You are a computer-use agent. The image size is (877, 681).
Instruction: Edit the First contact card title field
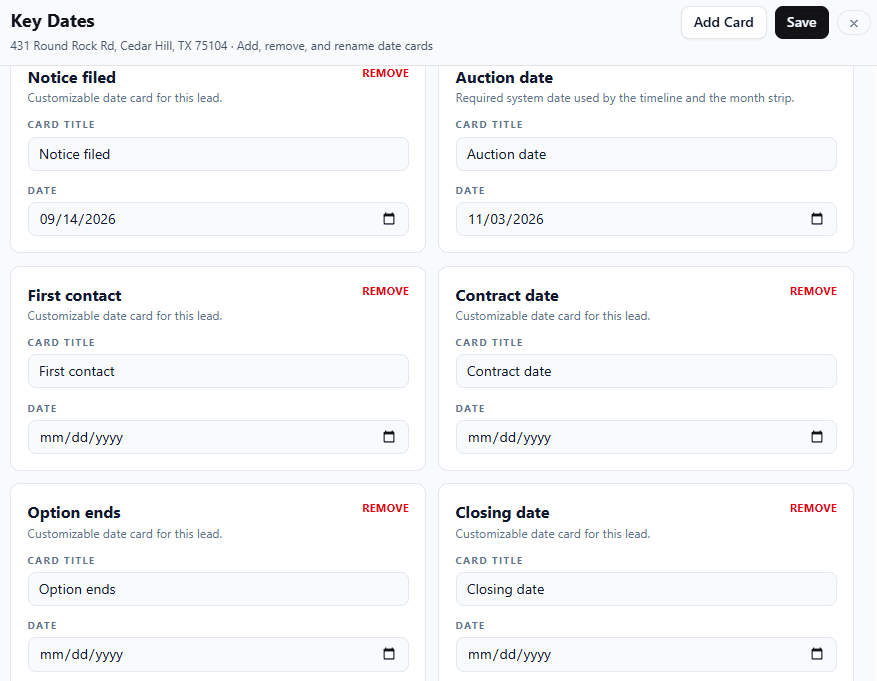[x=218, y=371]
